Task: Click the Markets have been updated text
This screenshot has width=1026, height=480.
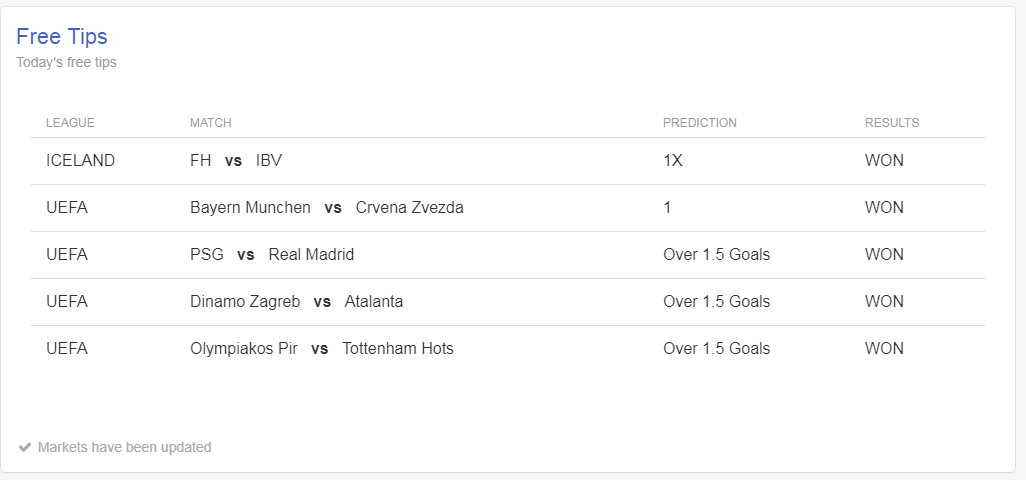Action: tap(124, 447)
